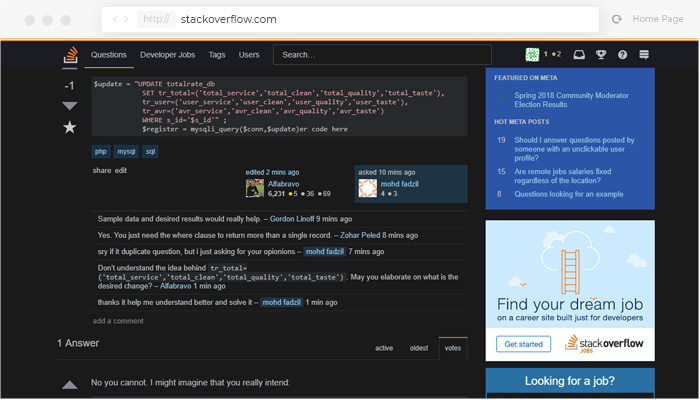Favorite the question with the star icon
The image size is (700, 400).
70,127
